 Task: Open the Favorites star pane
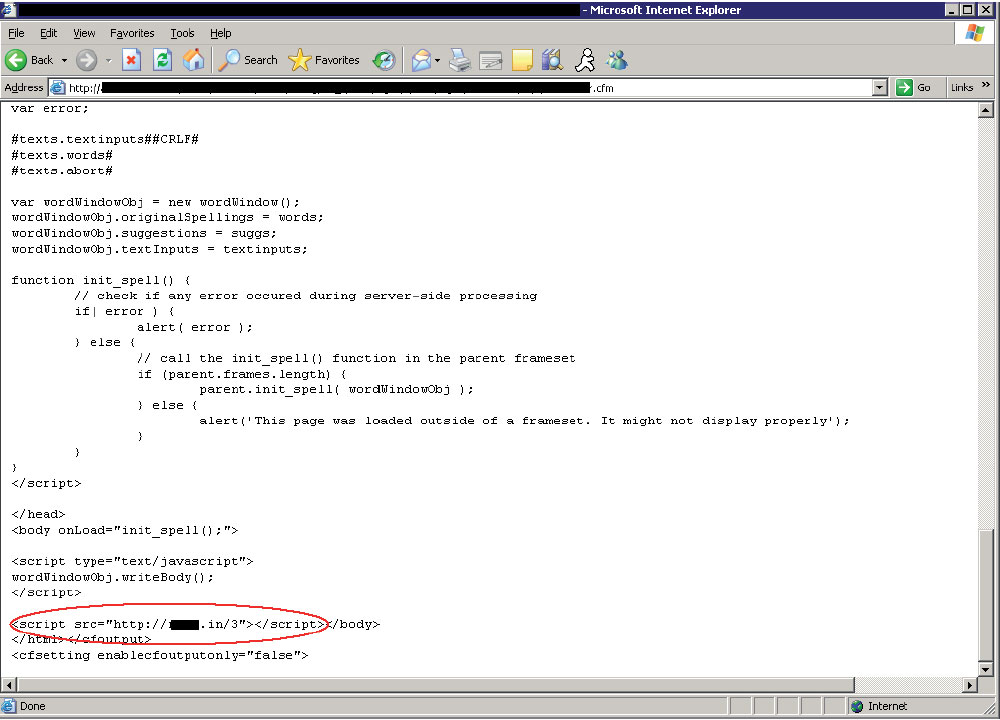pyautogui.click(x=324, y=60)
